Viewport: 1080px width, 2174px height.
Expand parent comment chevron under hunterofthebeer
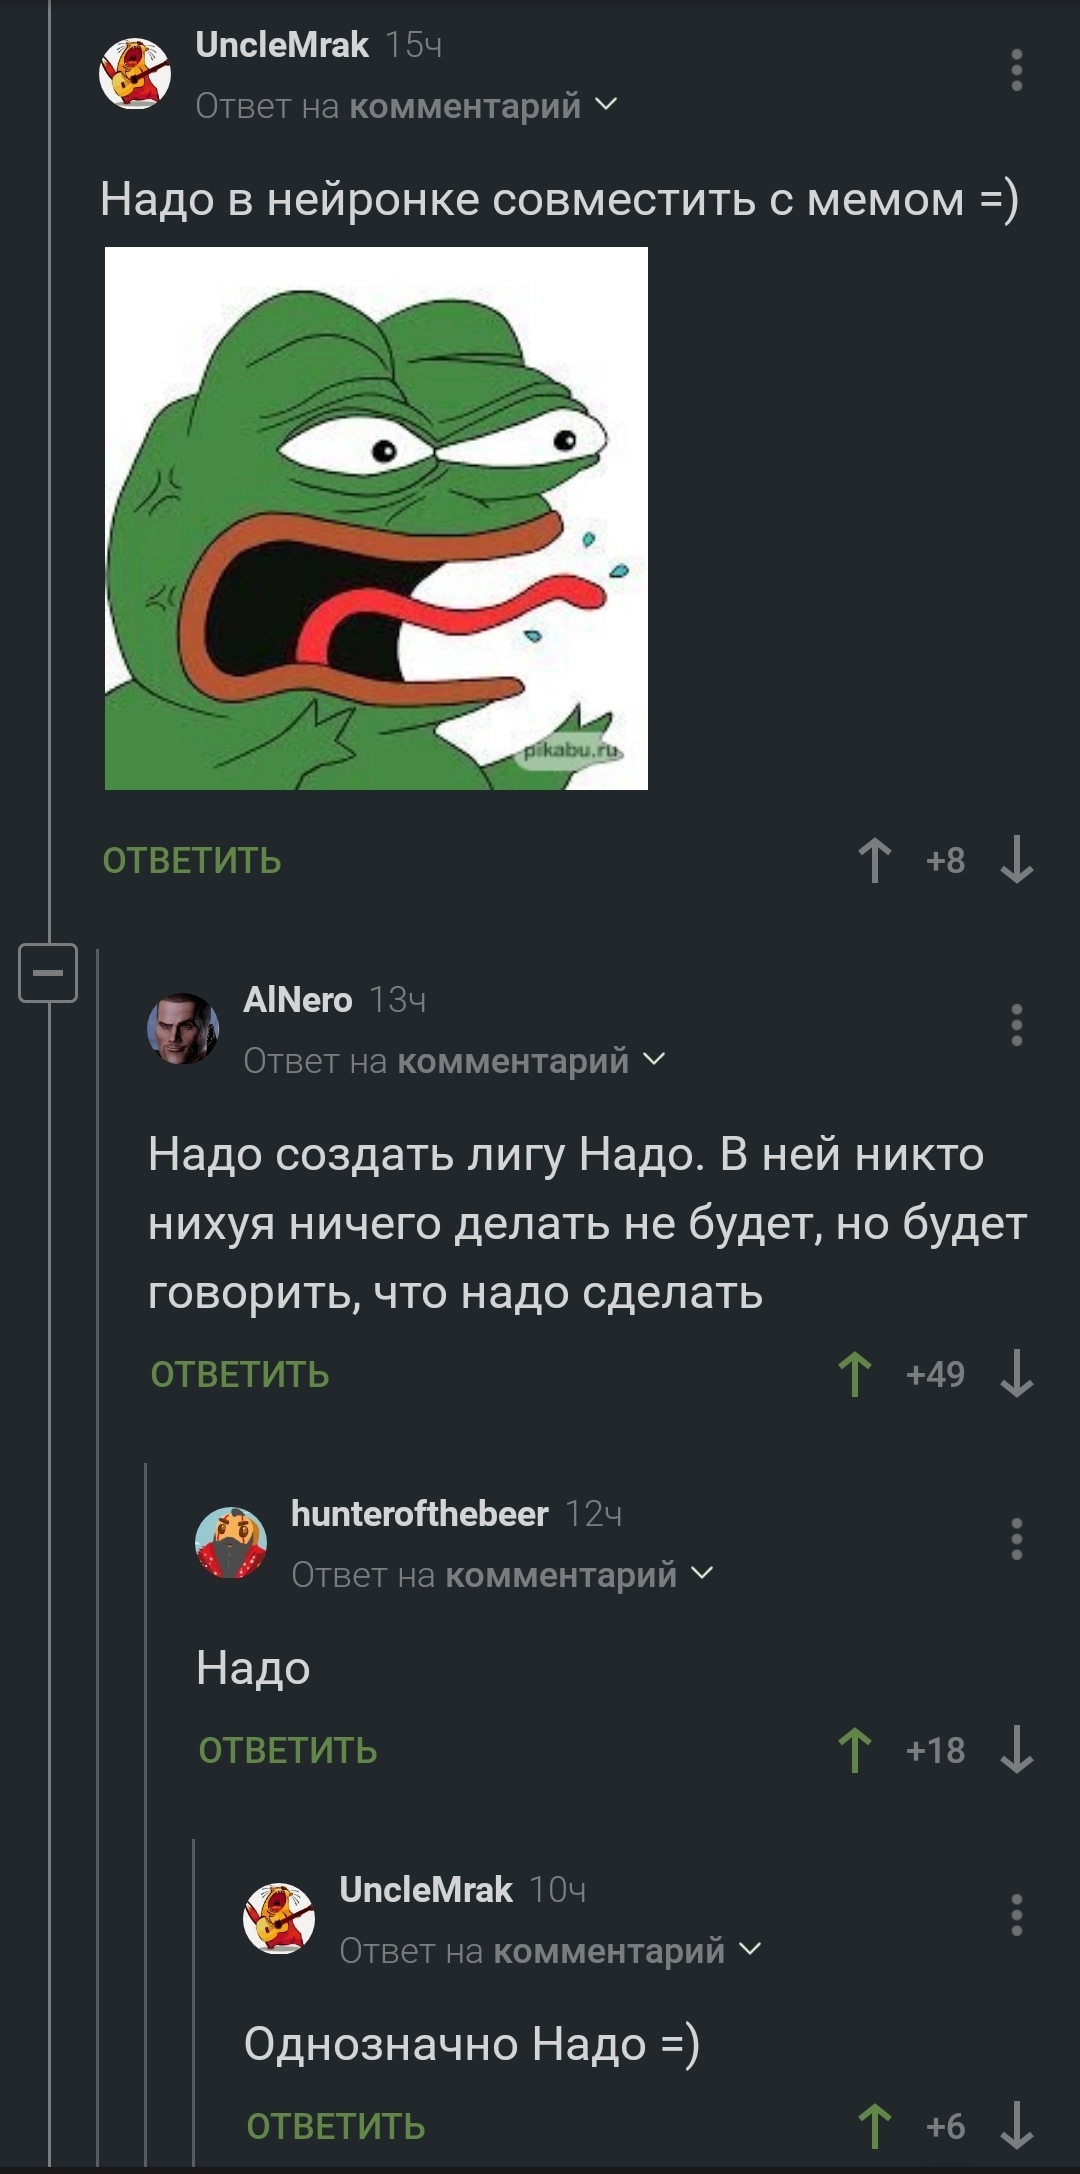(x=702, y=1573)
